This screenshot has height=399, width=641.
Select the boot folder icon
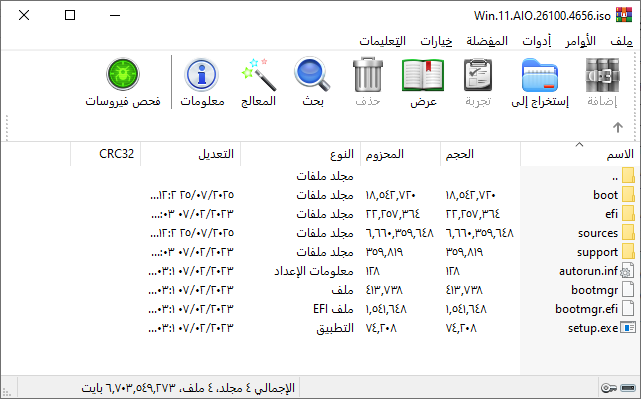pyautogui.click(x=628, y=195)
